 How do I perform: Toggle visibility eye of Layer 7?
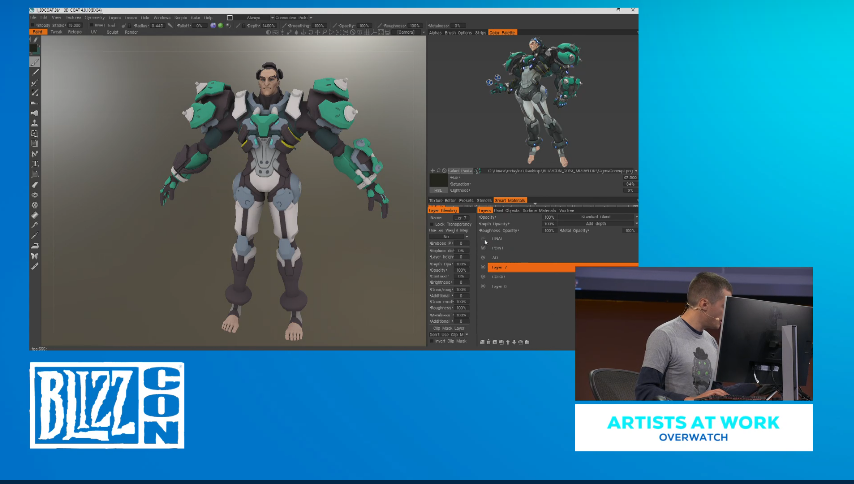tap(483, 267)
